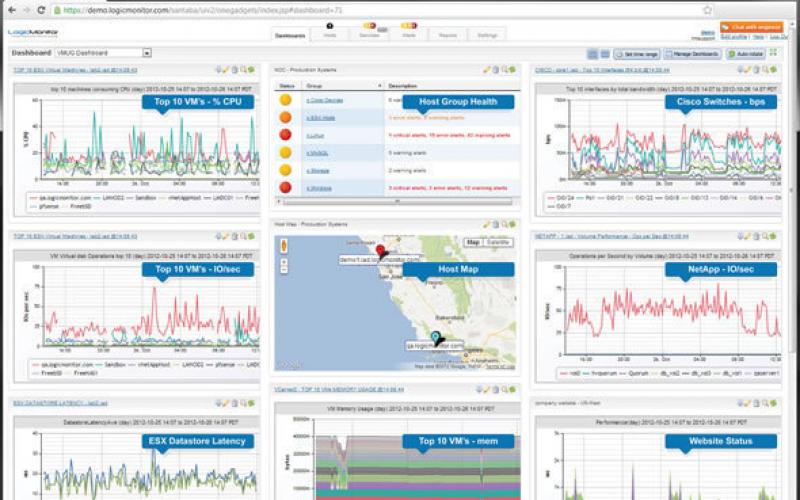
Task: Go to the Settings tab
Action: point(487,35)
